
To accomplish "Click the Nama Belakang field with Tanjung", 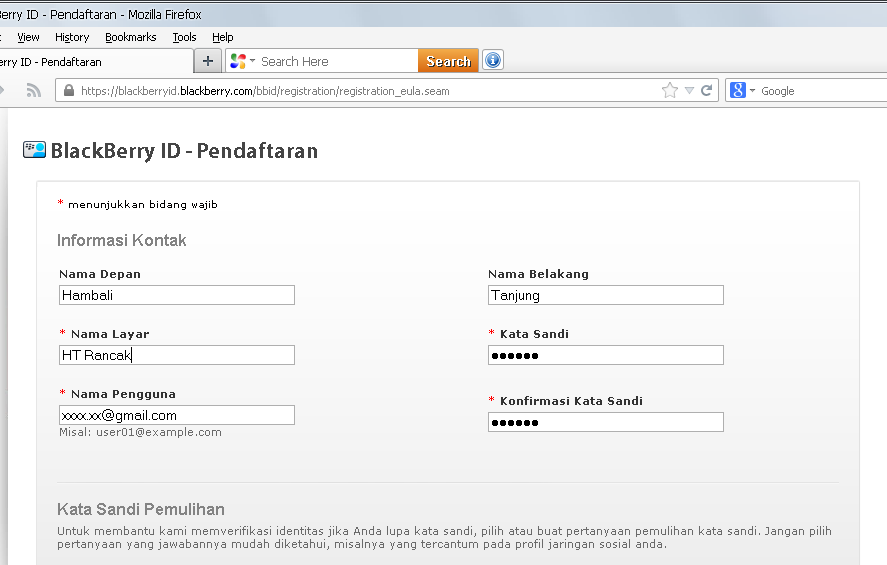I will coord(606,295).
